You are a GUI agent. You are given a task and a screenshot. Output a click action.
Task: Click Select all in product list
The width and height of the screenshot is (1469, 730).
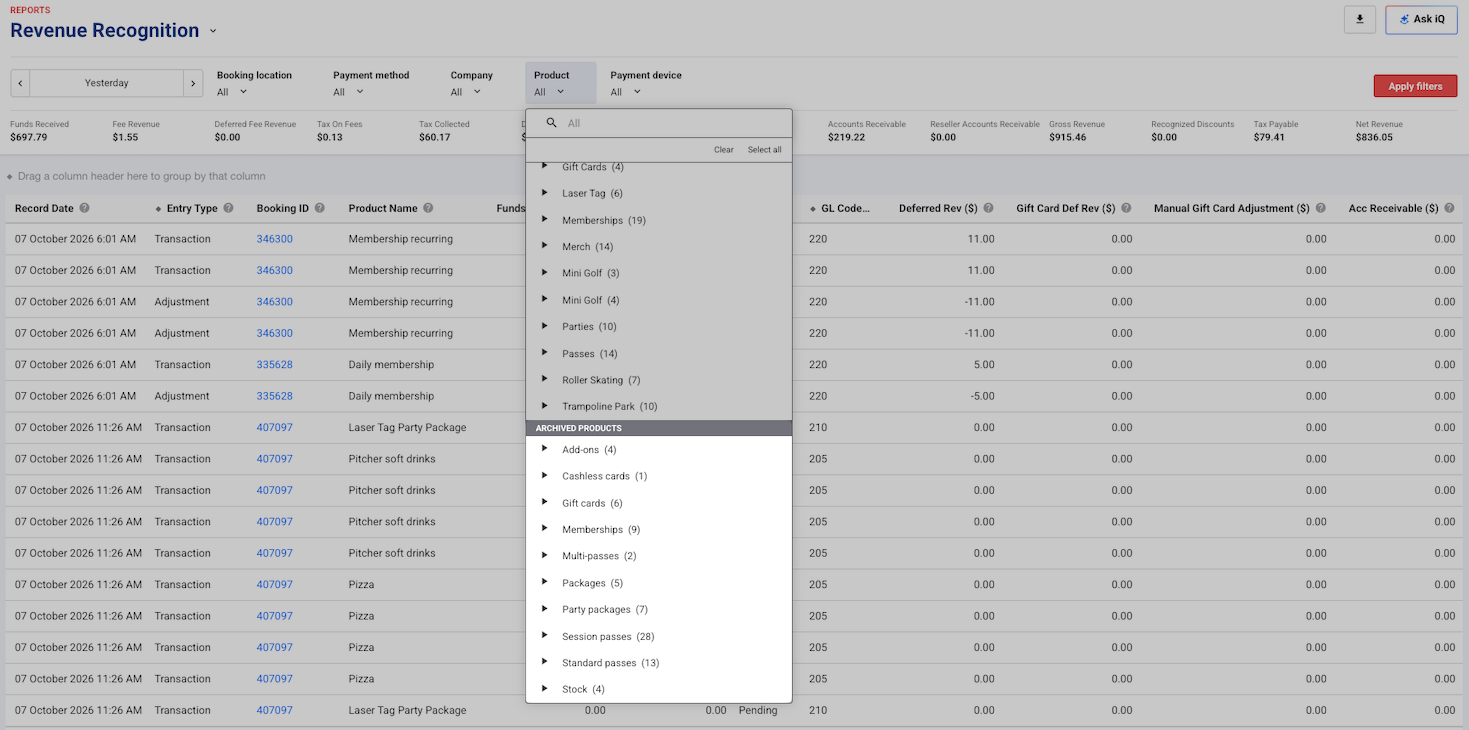click(765, 150)
